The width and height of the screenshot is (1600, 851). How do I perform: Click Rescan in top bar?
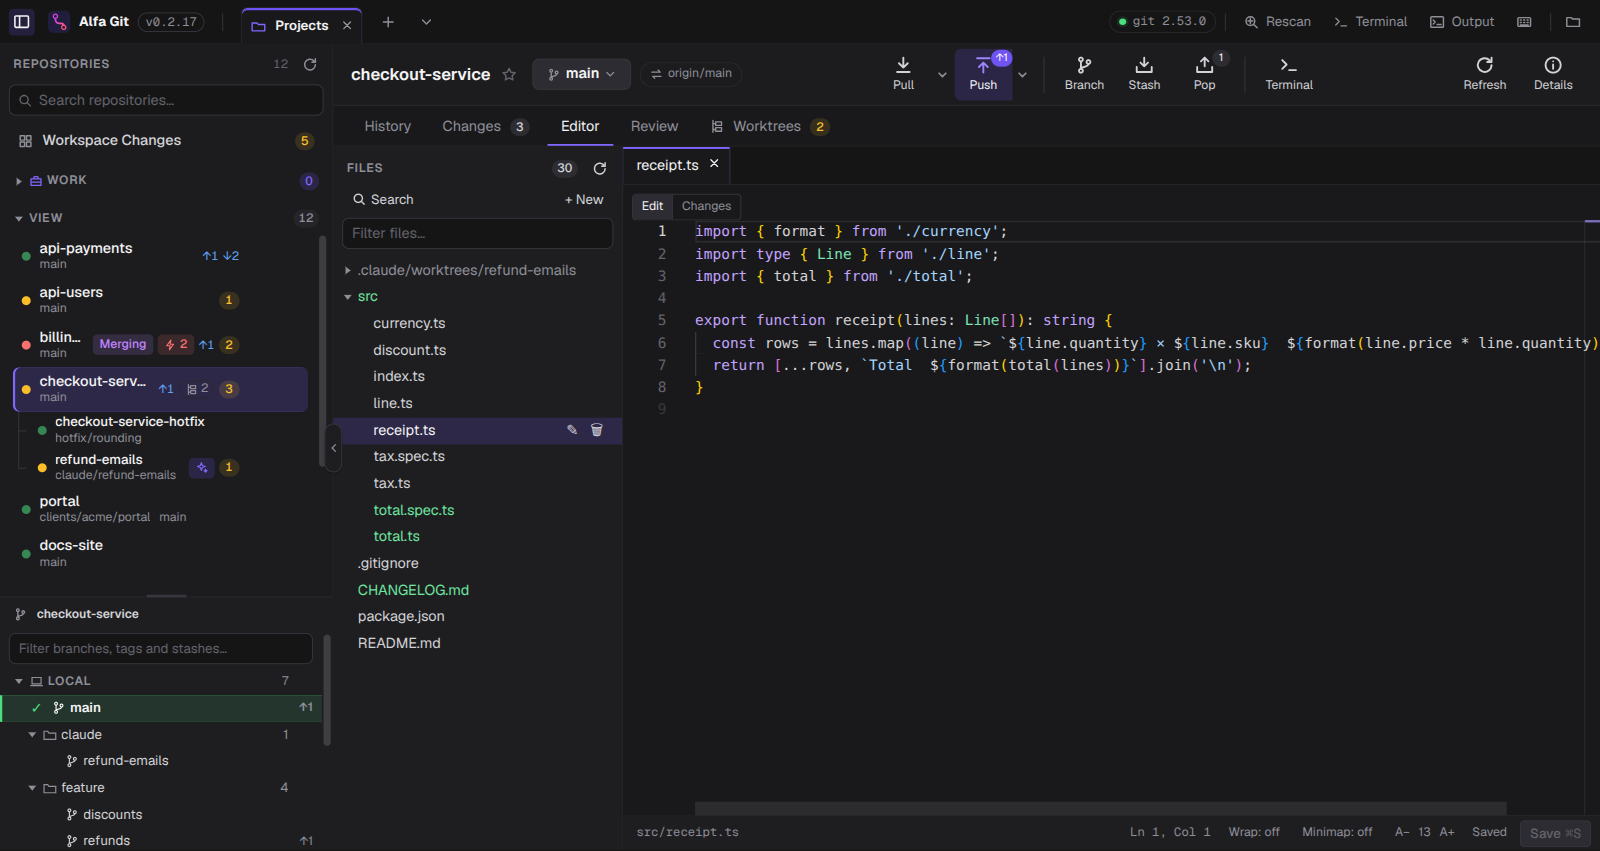point(1277,22)
